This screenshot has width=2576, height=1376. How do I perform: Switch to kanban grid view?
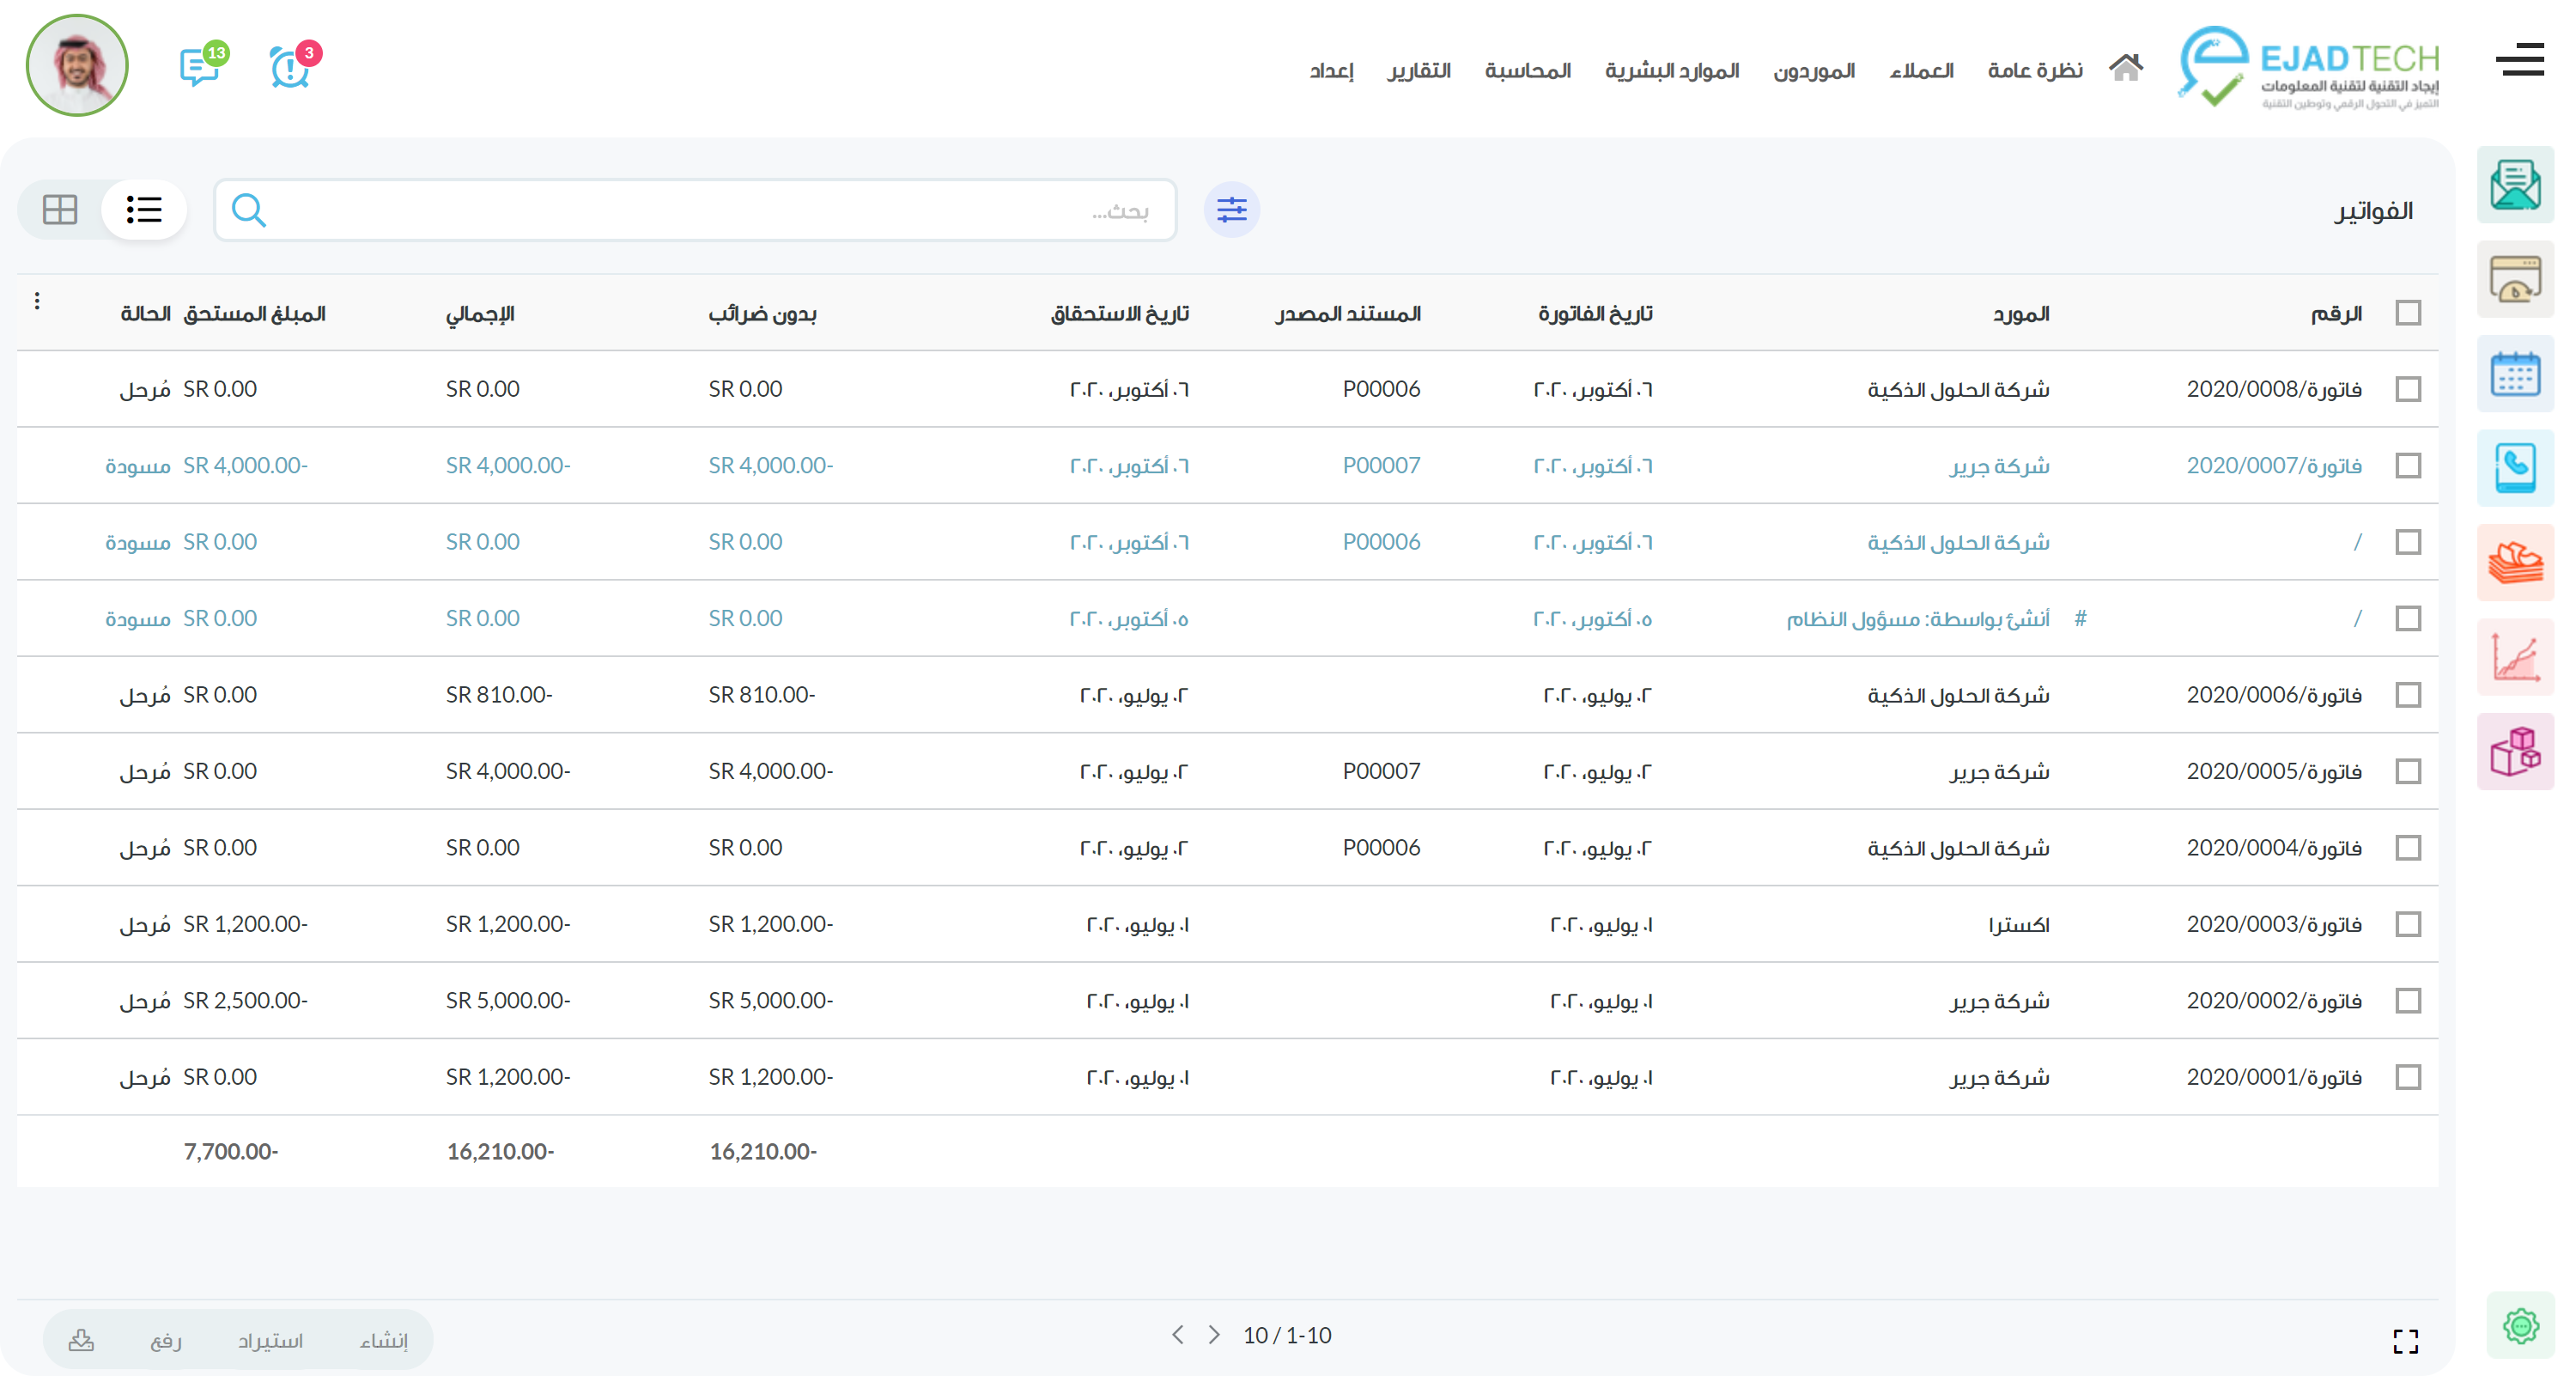click(60, 210)
